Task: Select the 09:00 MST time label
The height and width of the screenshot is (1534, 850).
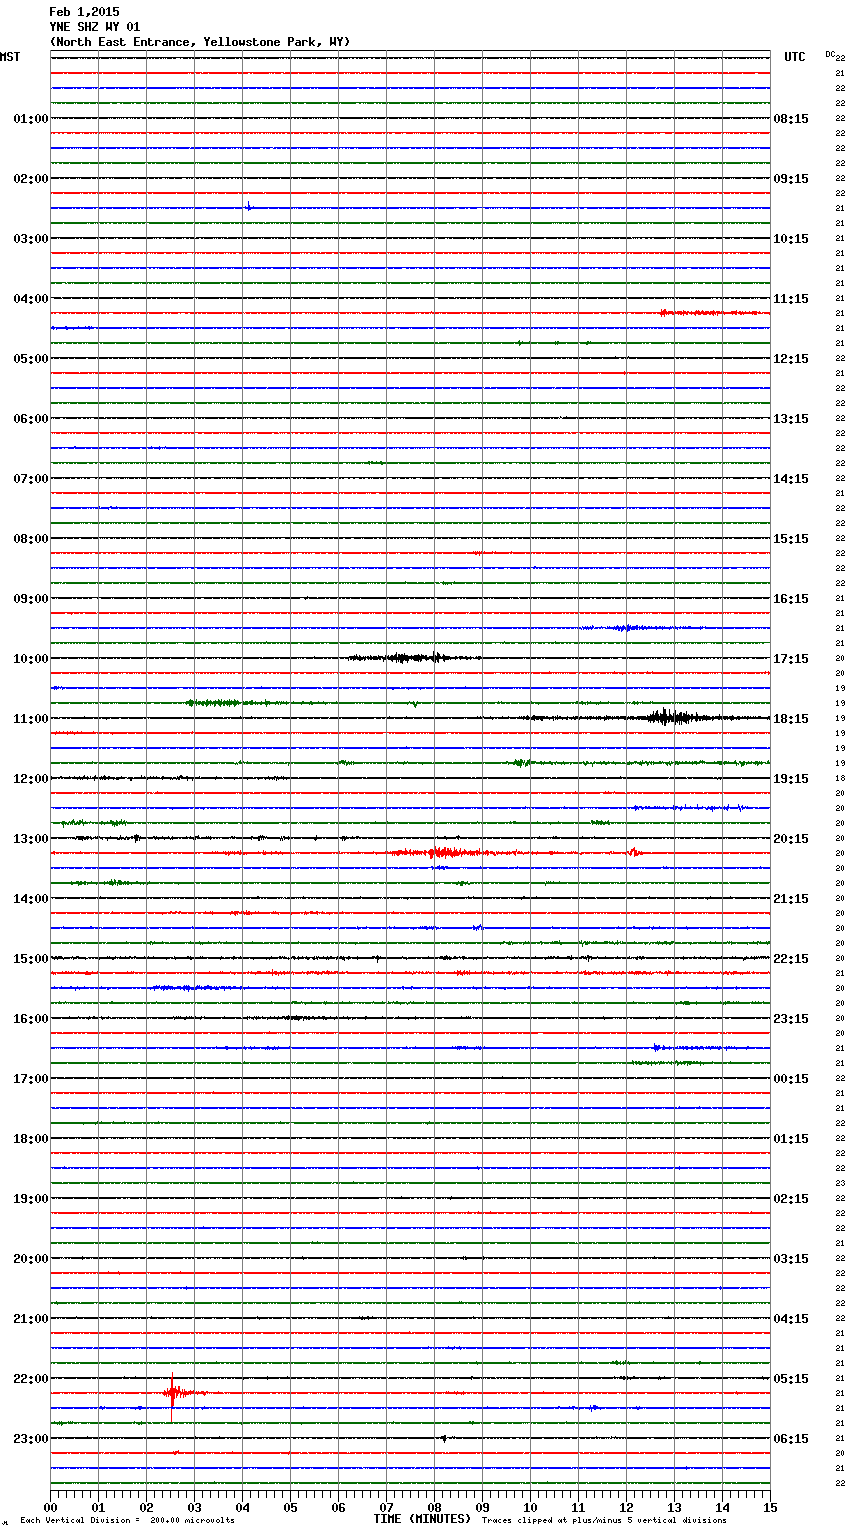Action: pos(31,599)
